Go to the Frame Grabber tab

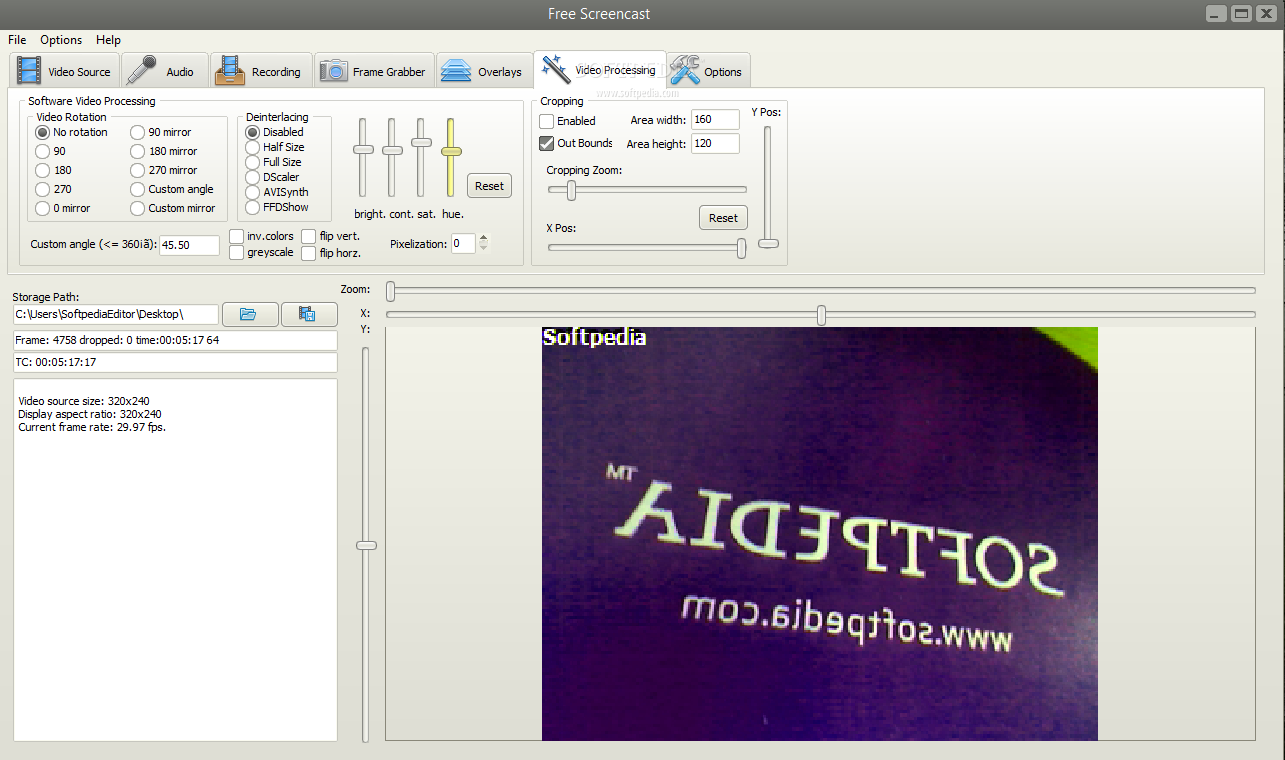375,71
